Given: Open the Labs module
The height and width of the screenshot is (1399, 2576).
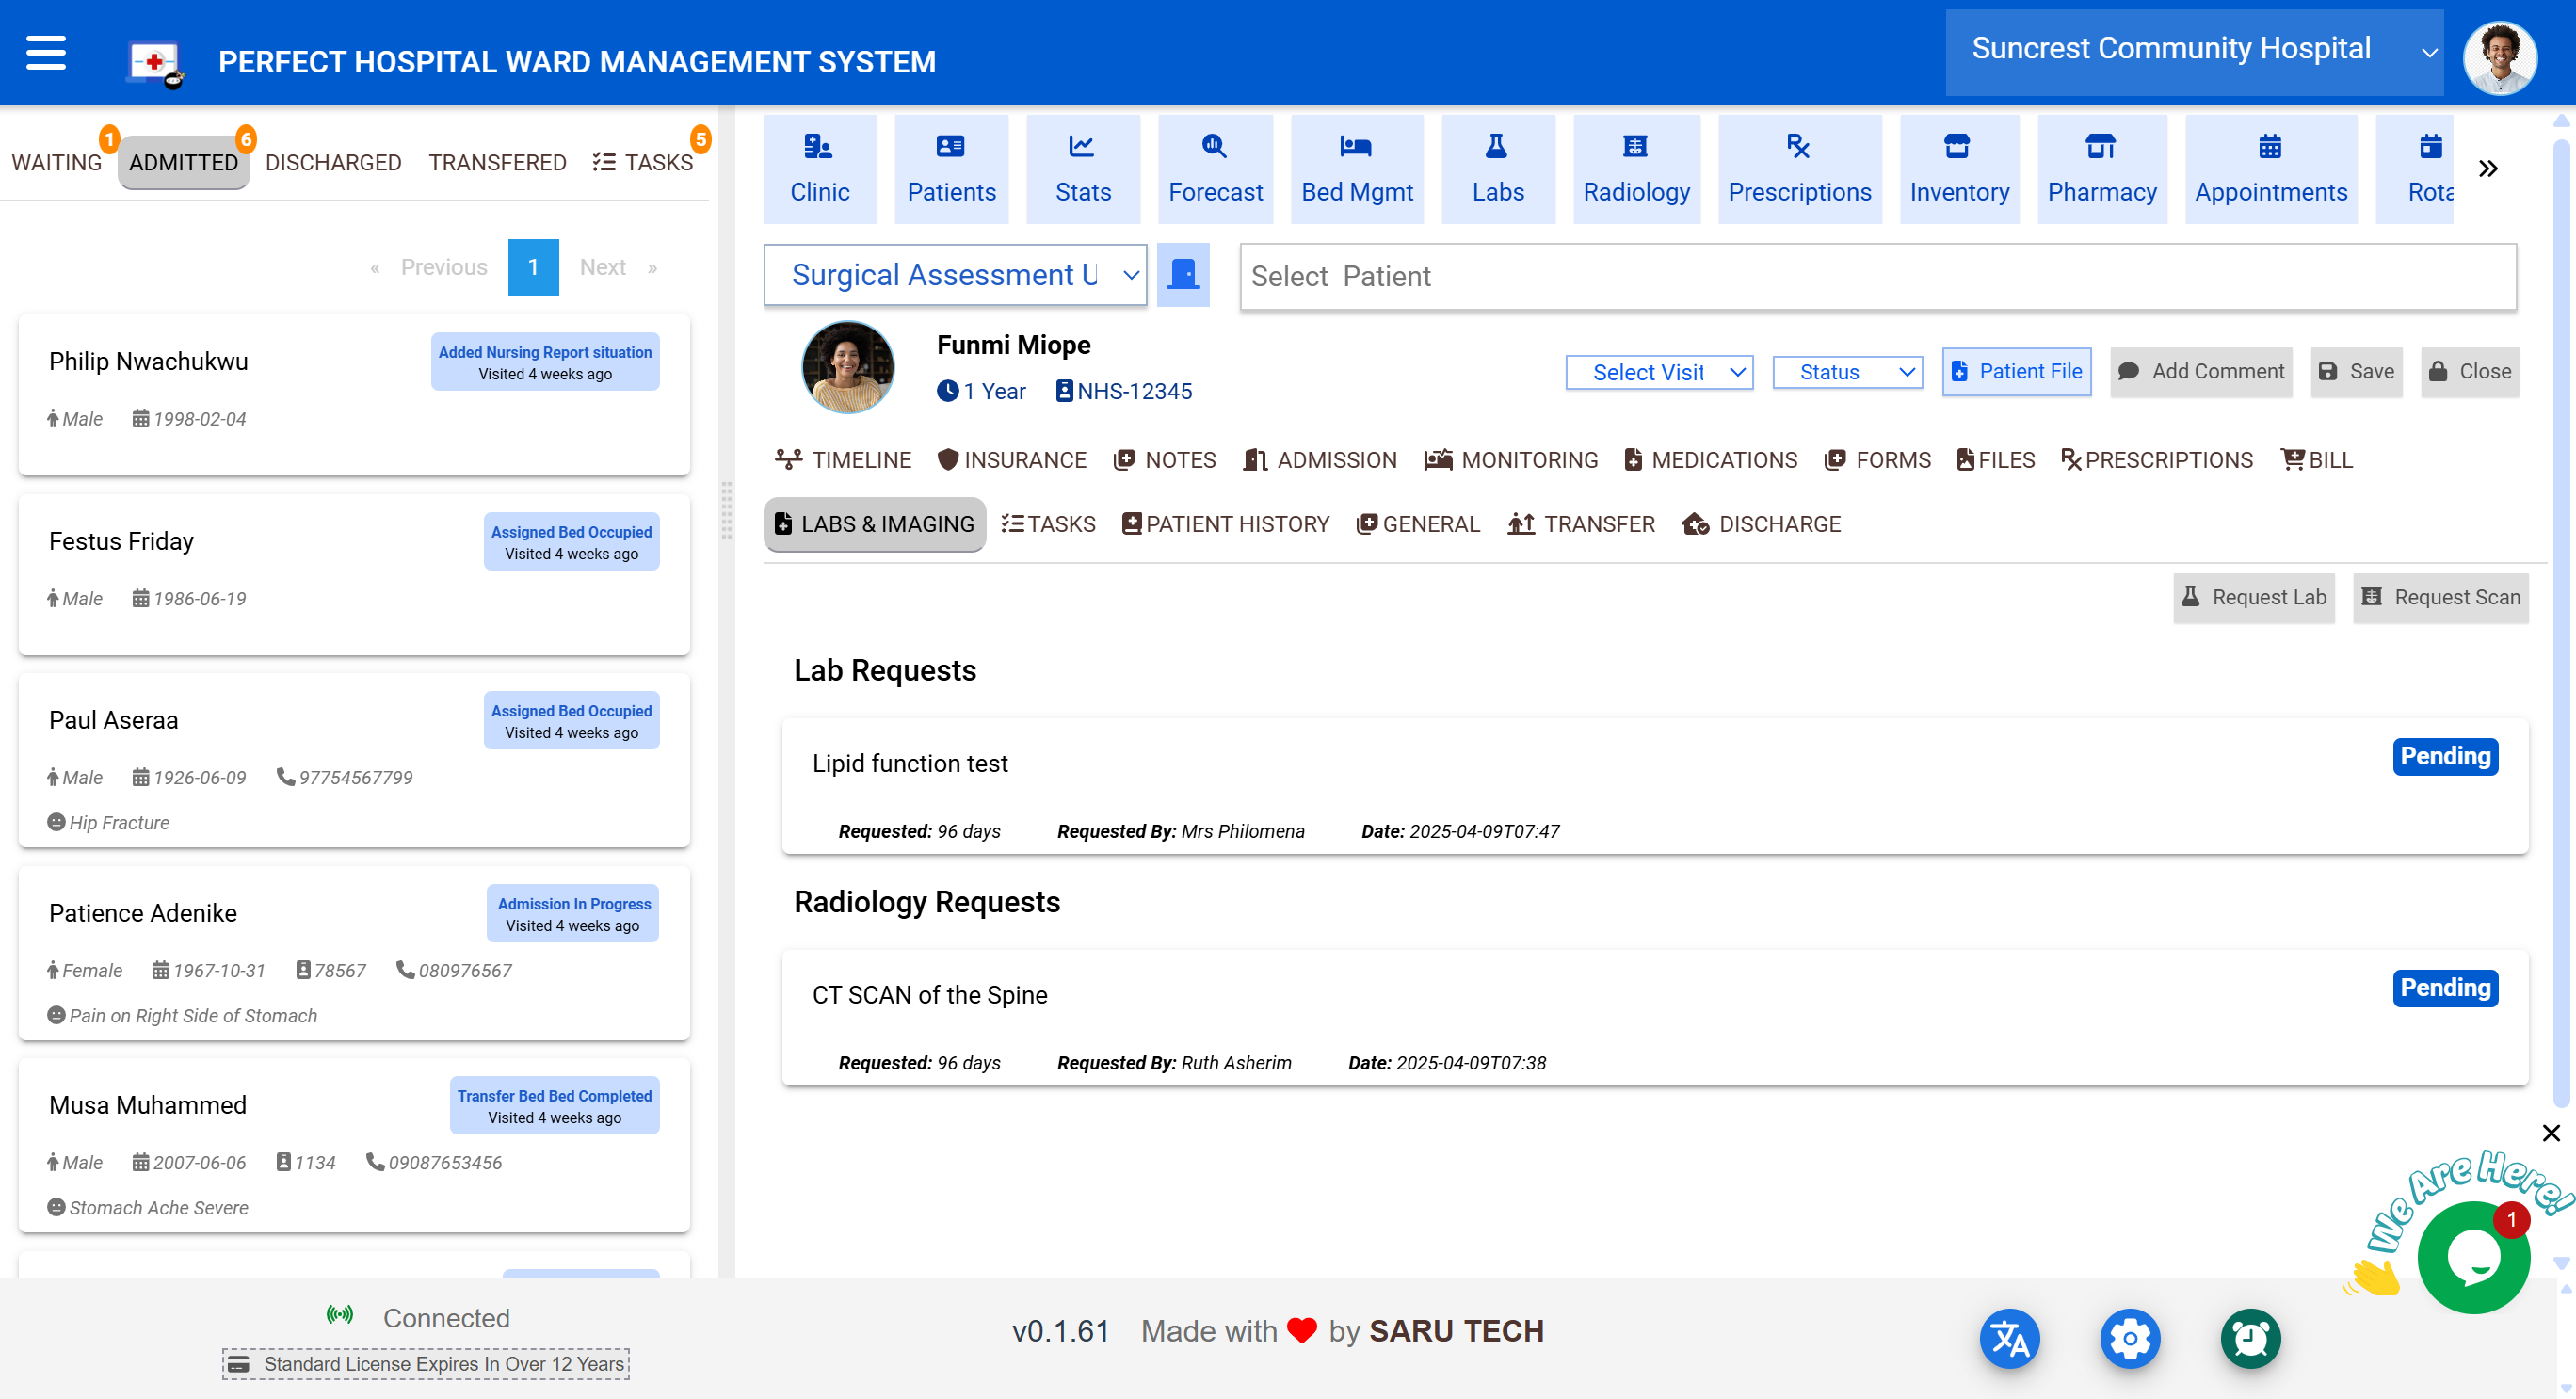Looking at the screenshot, I should [1497, 169].
